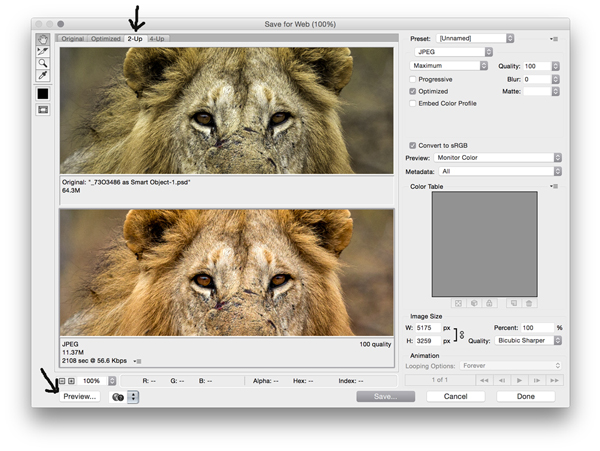This screenshot has height=451, width=600.
Task: Click the delete color trash icon
Action: pyautogui.click(x=529, y=303)
